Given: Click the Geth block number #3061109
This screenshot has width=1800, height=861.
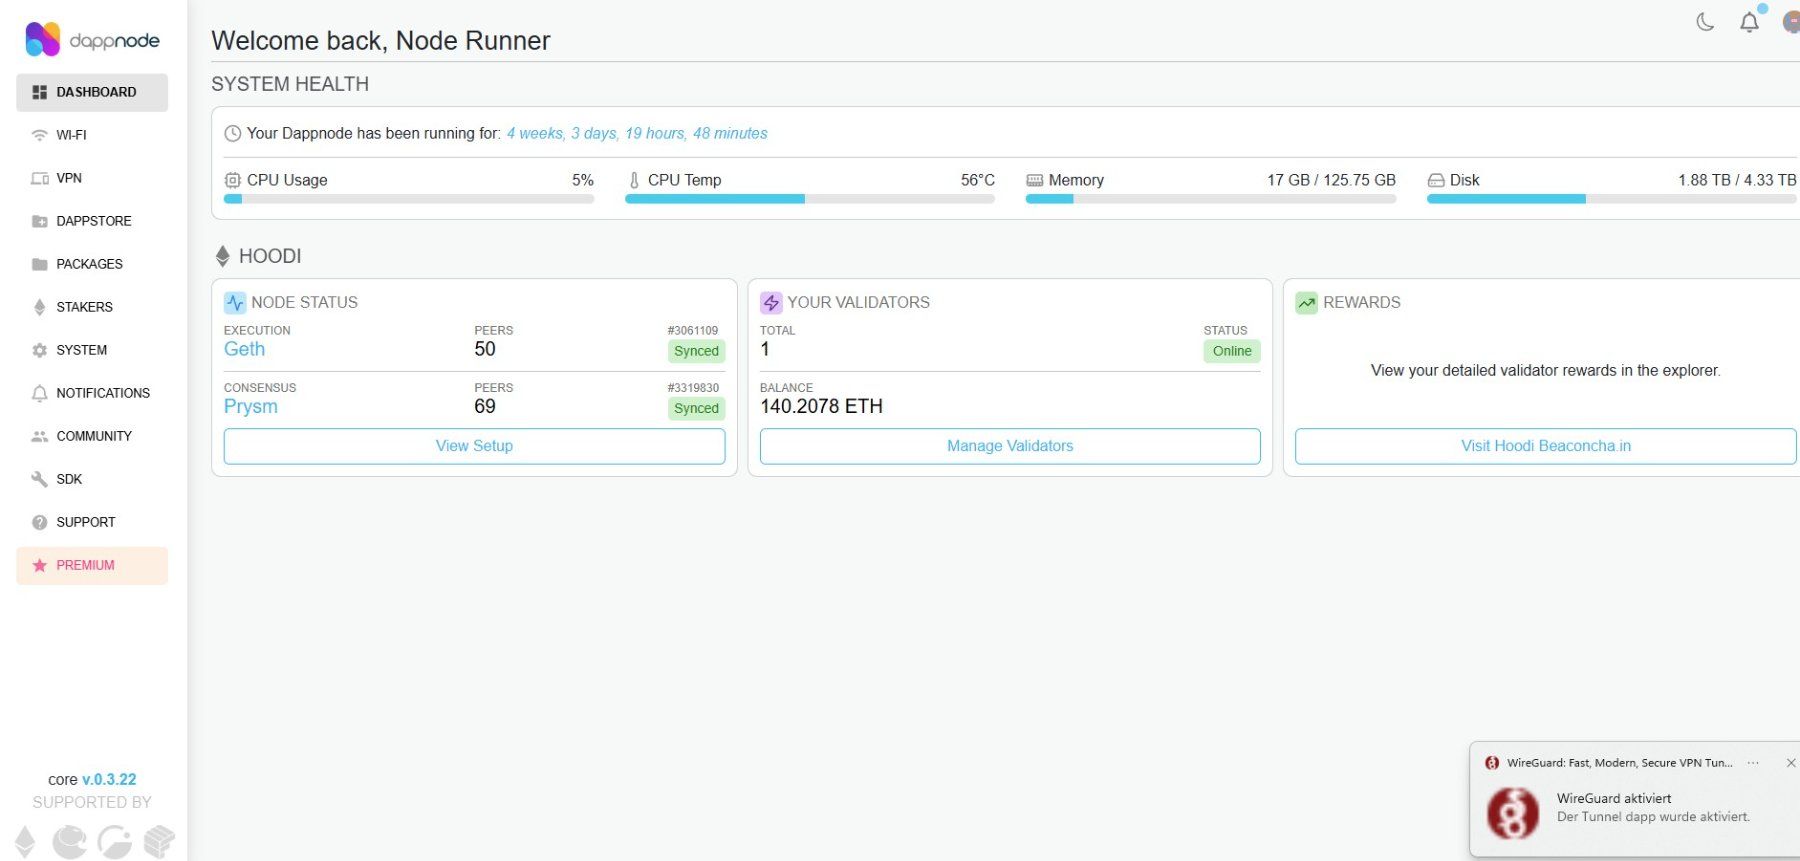Looking at the screenshot, I should [x=693, y=330].
